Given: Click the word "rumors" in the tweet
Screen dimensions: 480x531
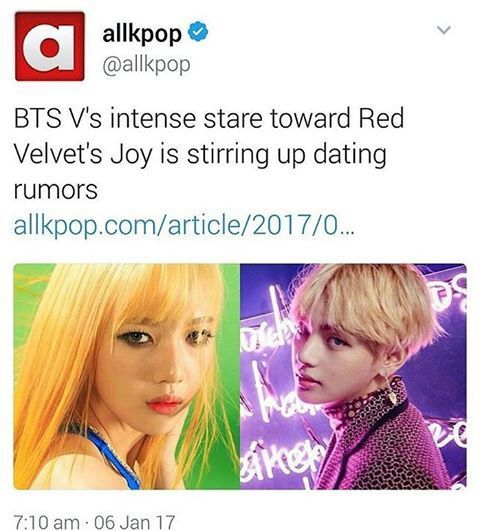Looking at the screenshot, I should click(x=56, y=190).
